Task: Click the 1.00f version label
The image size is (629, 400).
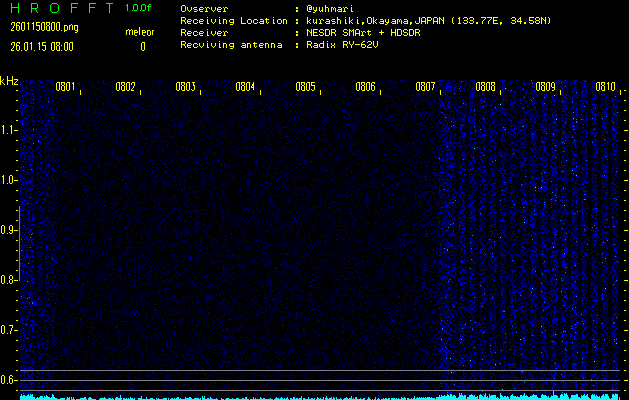Action: tap(139, 8)
